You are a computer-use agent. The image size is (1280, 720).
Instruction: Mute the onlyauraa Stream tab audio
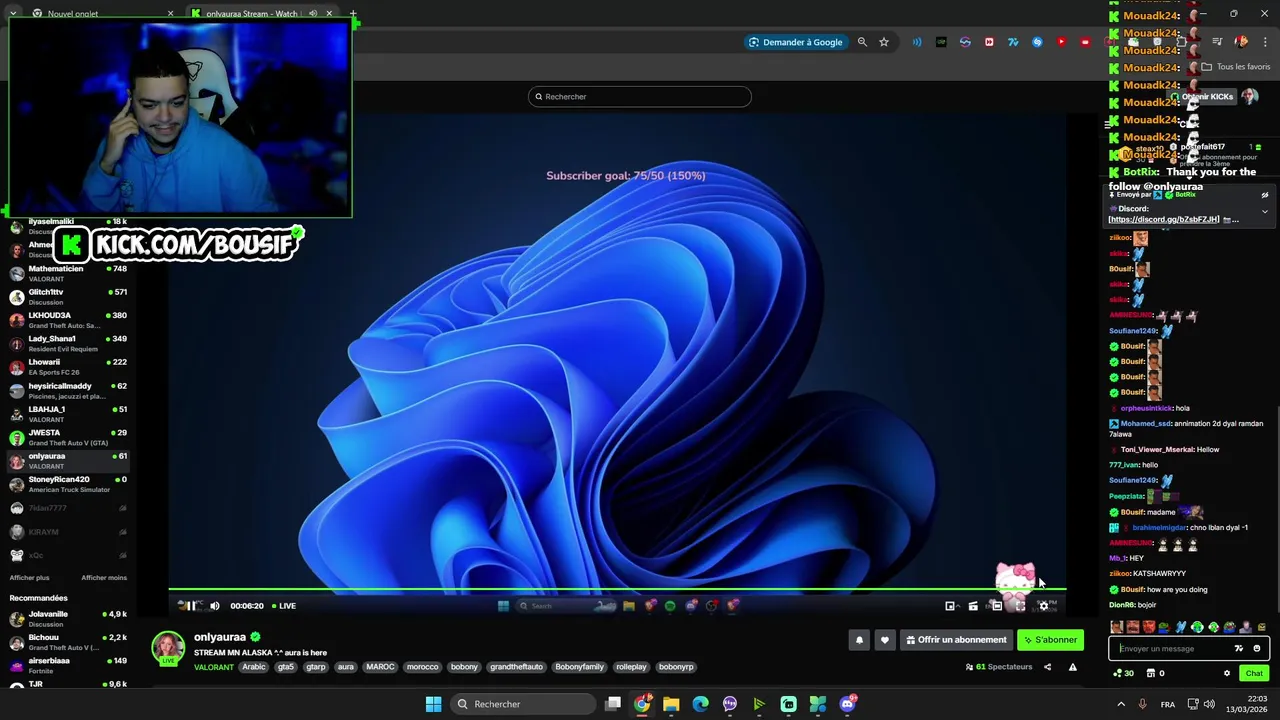pyautogui.click(x=313, y=14)
